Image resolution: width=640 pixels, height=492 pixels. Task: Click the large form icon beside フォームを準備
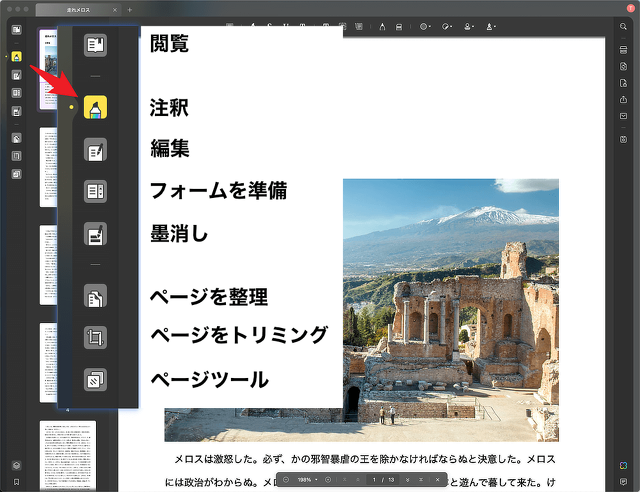[x=96, y=190]
